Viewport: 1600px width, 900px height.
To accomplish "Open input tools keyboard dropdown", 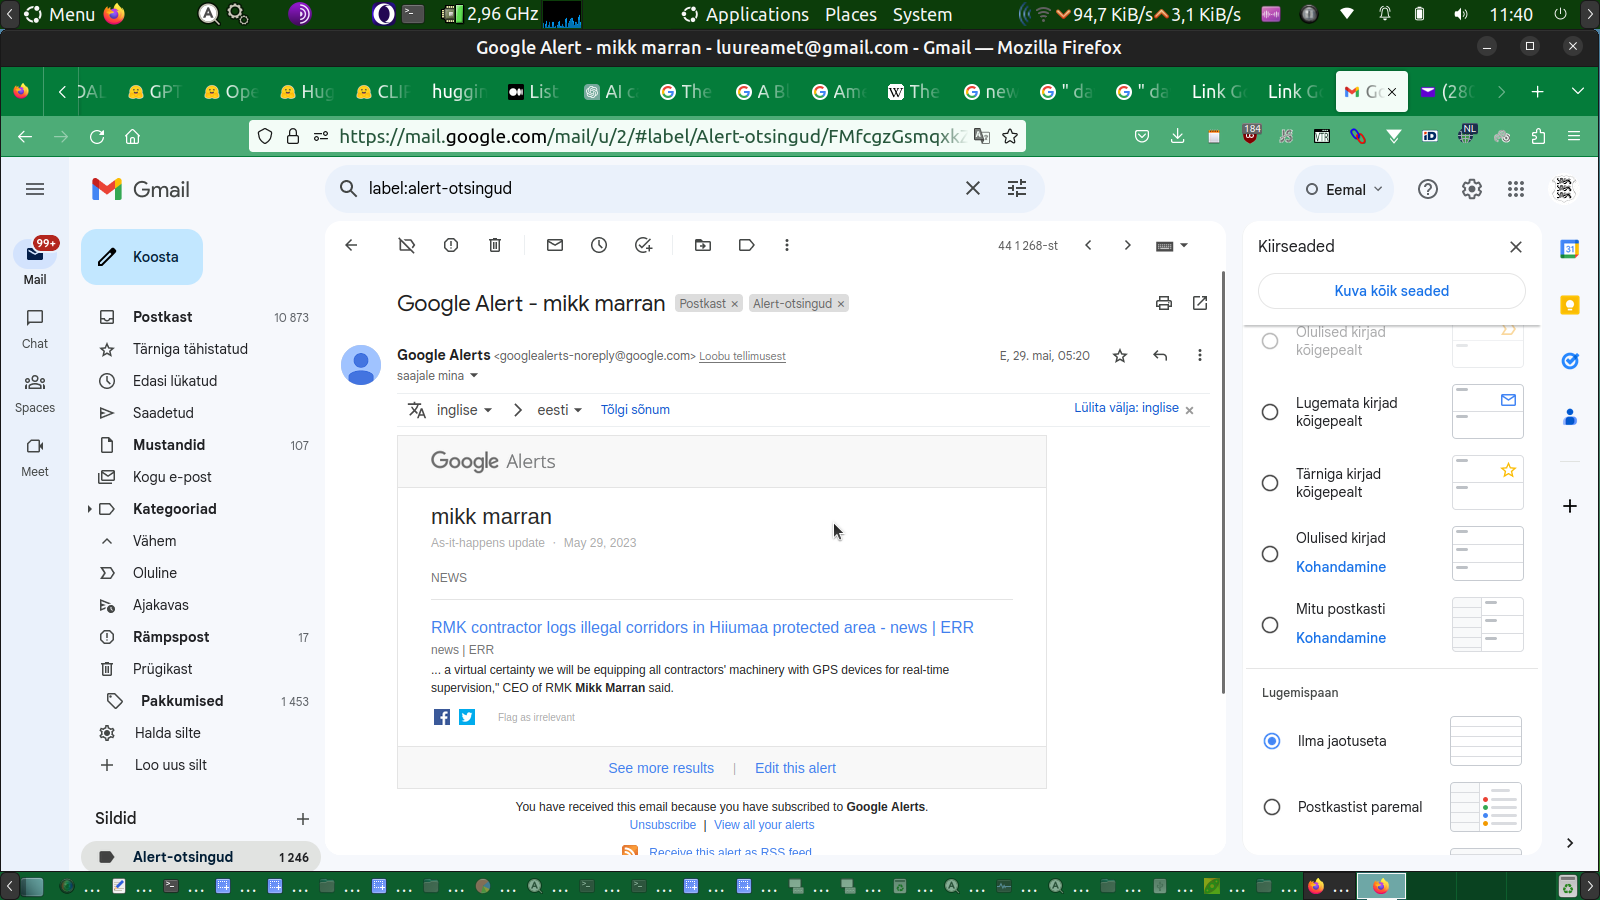I will click(1171, 245).
